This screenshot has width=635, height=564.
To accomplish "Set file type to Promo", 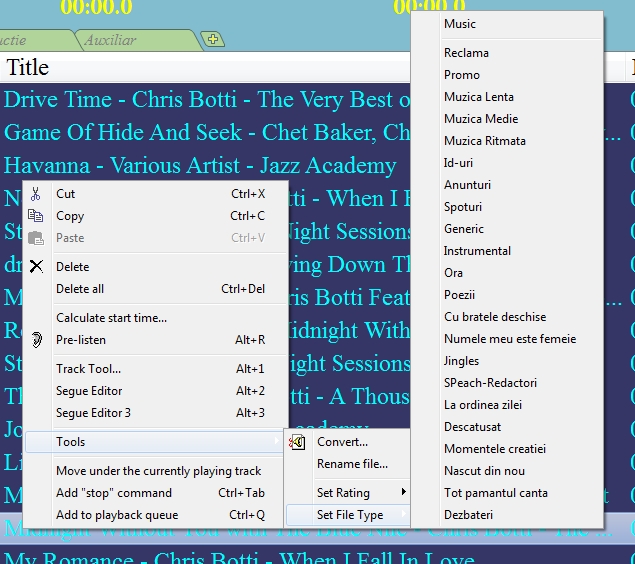I will pyautogui.click(x=507, y=75).
